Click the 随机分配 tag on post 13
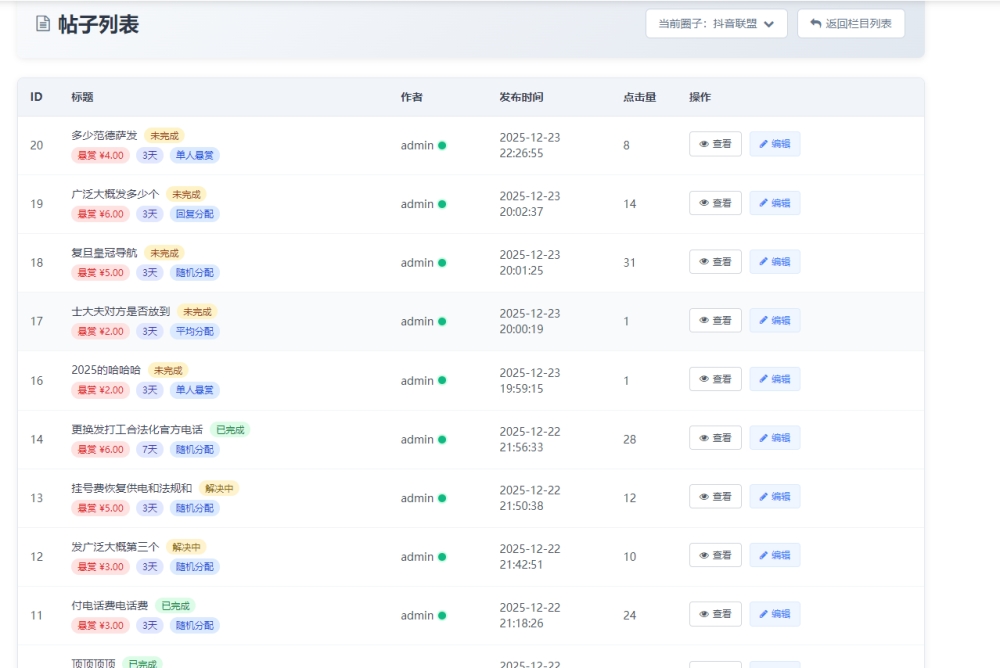The width and height of the screenshot is (1000, 668). point(194,508)
